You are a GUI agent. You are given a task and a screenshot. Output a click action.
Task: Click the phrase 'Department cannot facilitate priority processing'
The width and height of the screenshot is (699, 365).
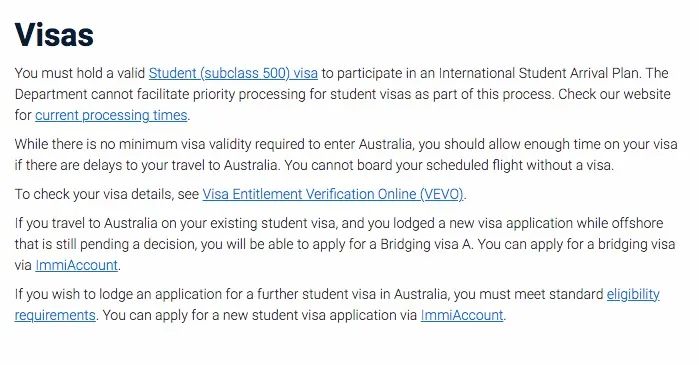pyautogui.click(x=161, y=94)
